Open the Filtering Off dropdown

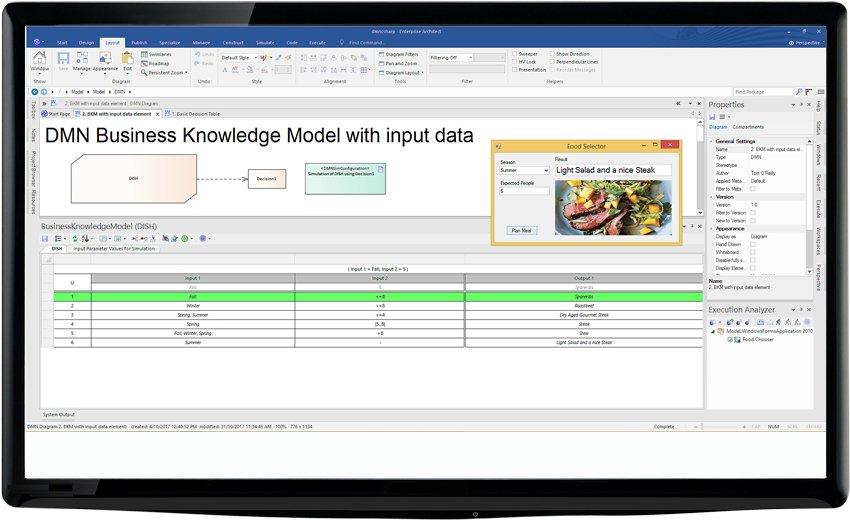pos(451,58)
